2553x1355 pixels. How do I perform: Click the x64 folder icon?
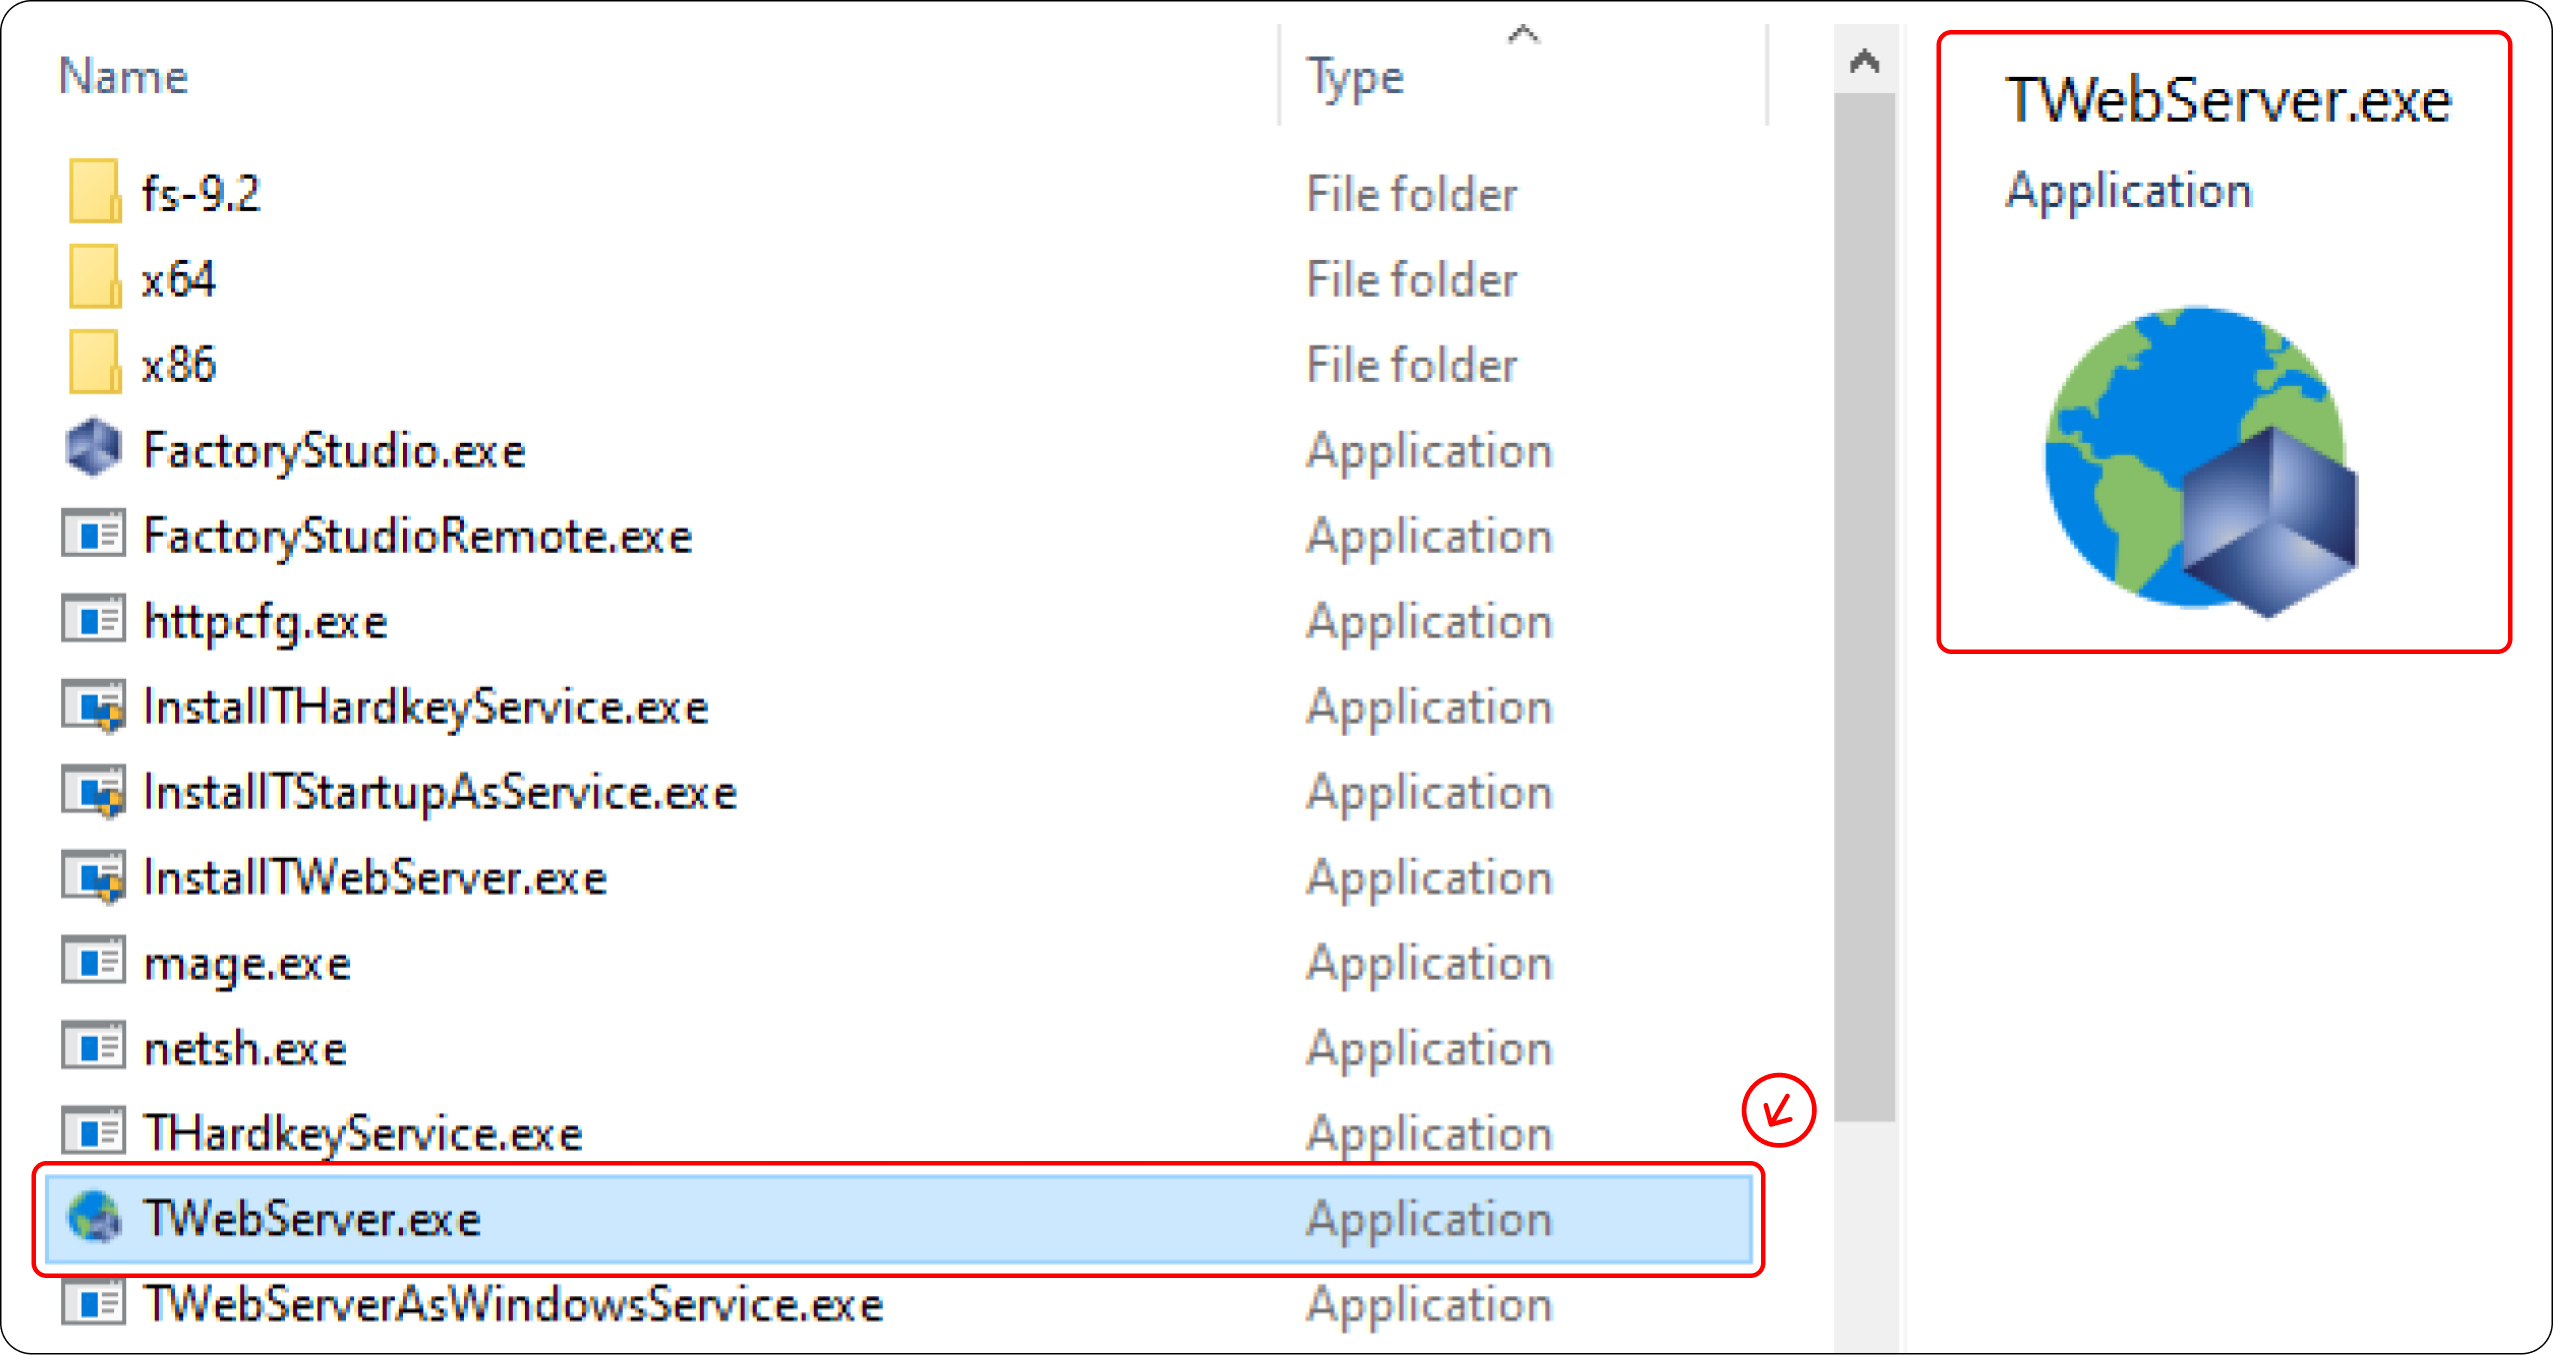(x=95, y=277)
